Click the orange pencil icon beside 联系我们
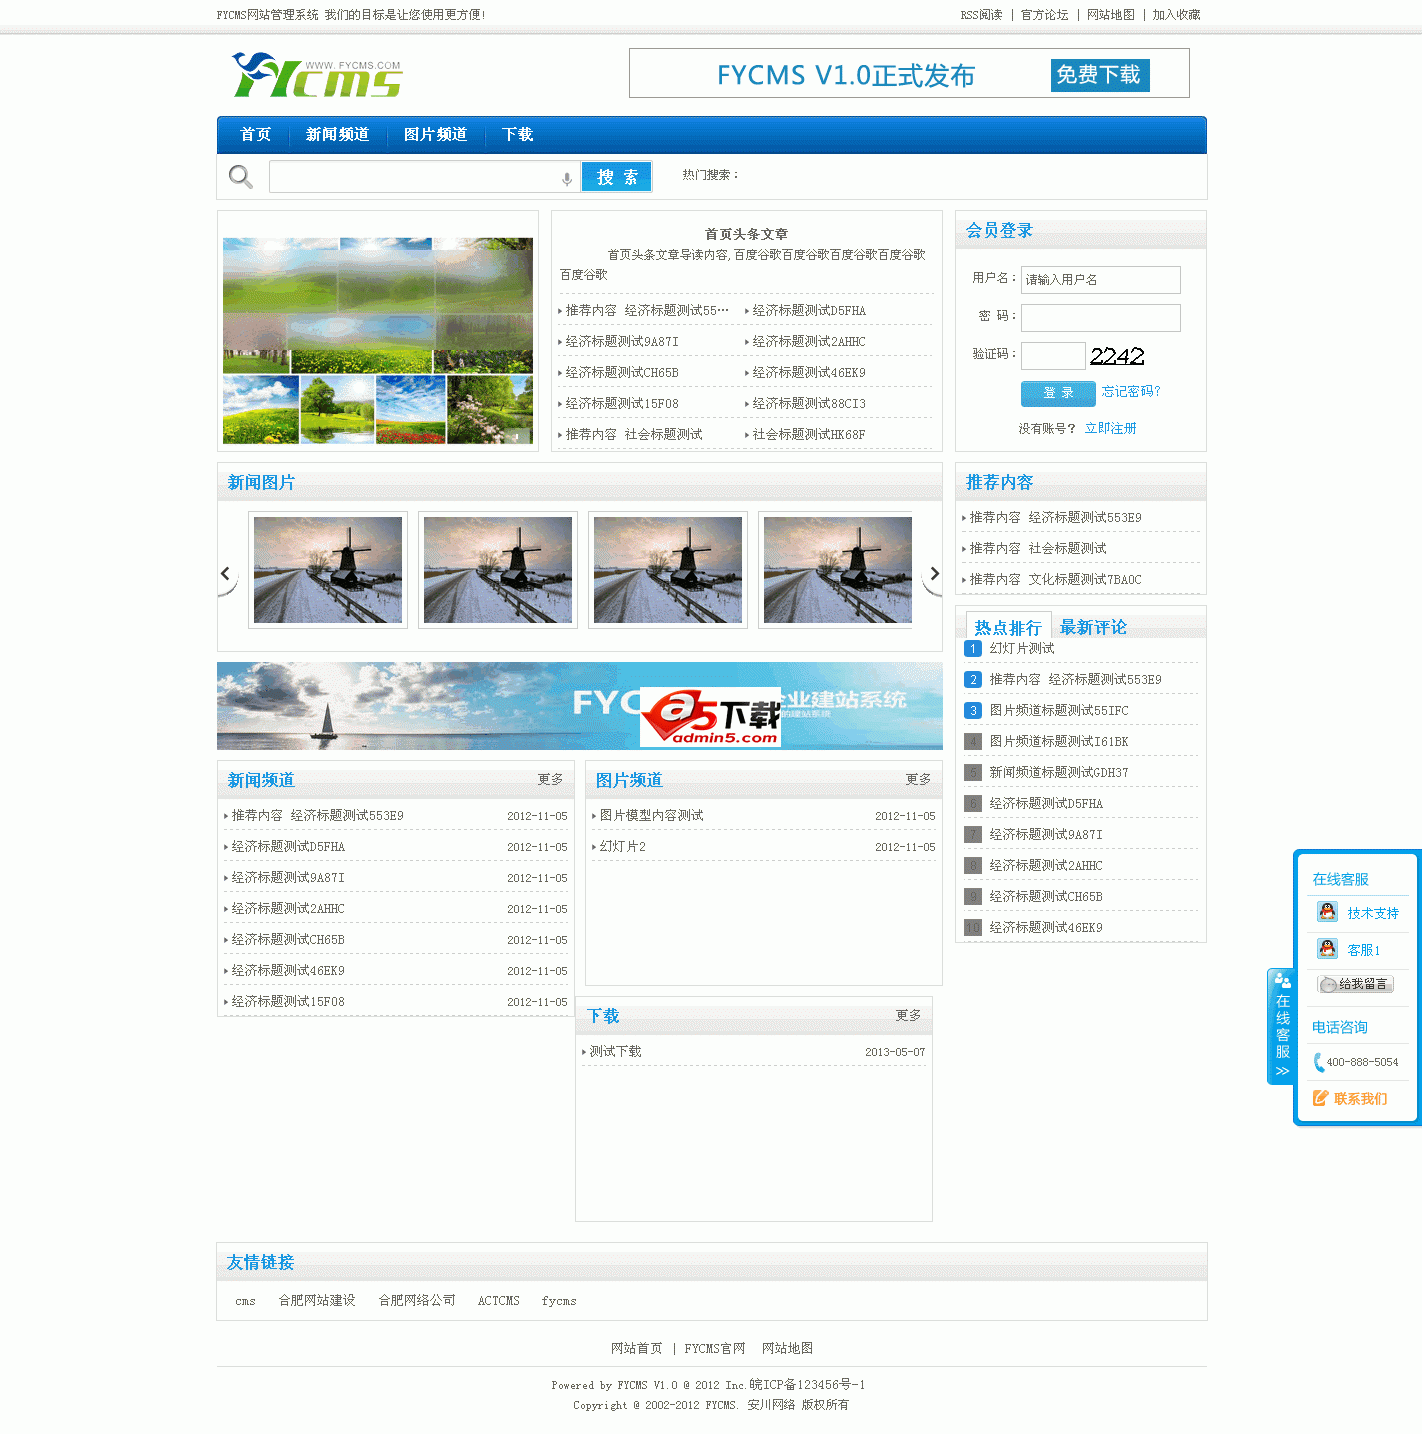The height and width of the screenshot is (1434, 1422). [x=1319, y=1098]
